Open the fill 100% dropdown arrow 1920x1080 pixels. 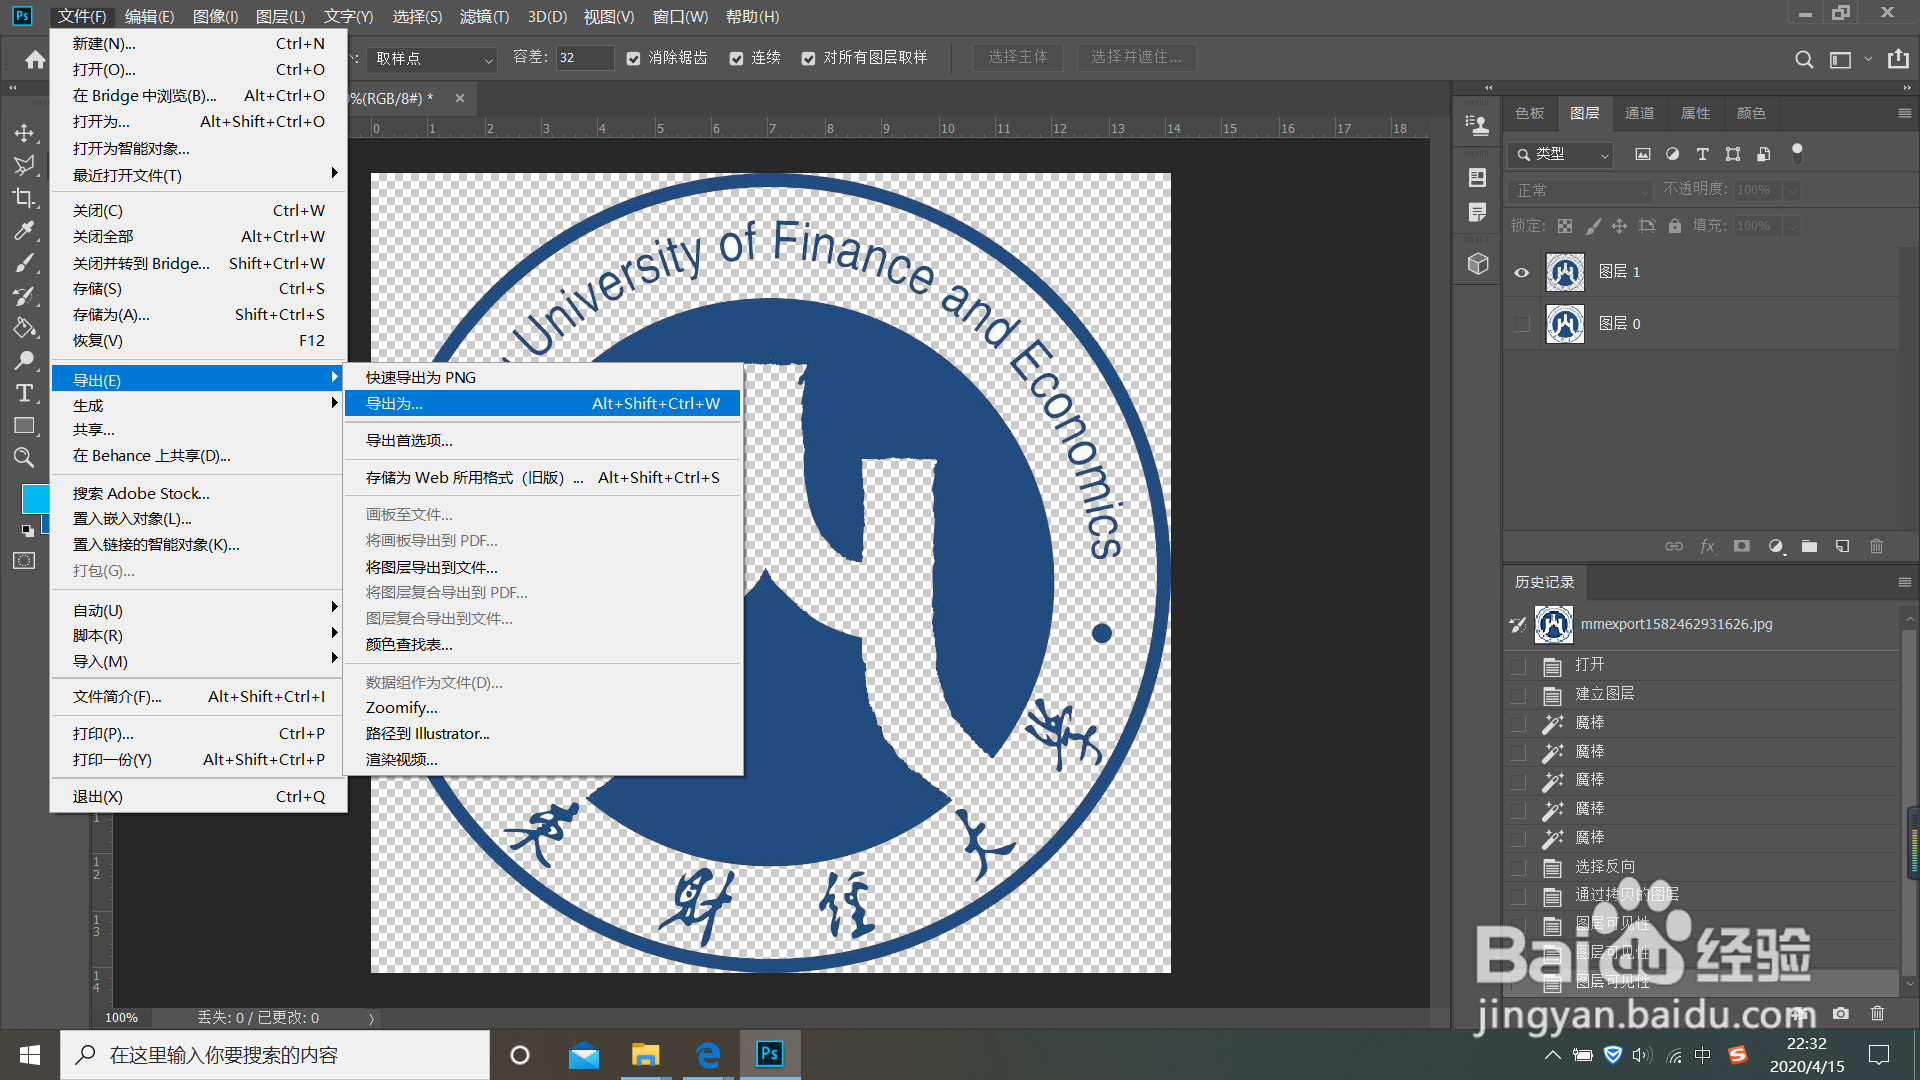[x=1792, y=226]
